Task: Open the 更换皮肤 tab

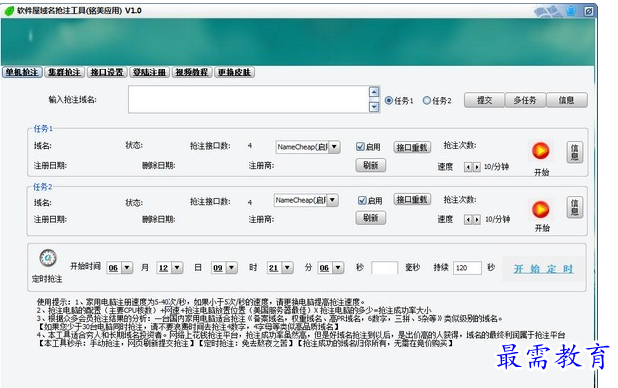Action: pos(235,73)
